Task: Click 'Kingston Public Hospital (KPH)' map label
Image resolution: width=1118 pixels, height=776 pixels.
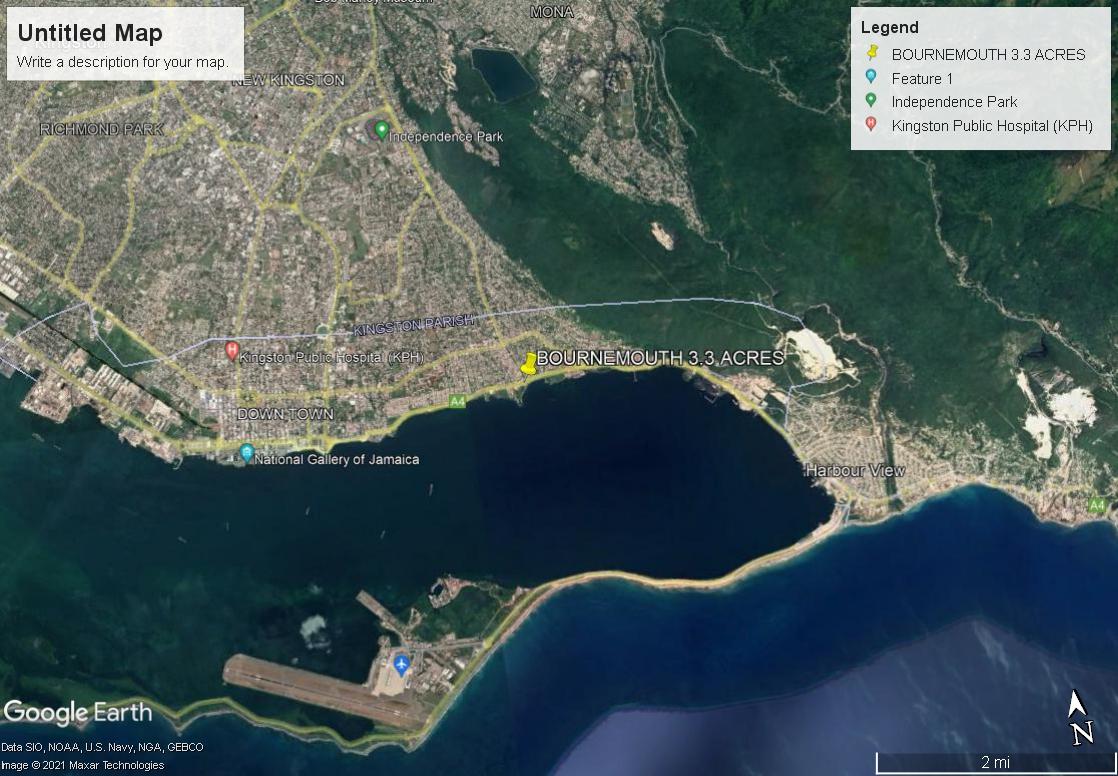Action: [x=332, y=357]
